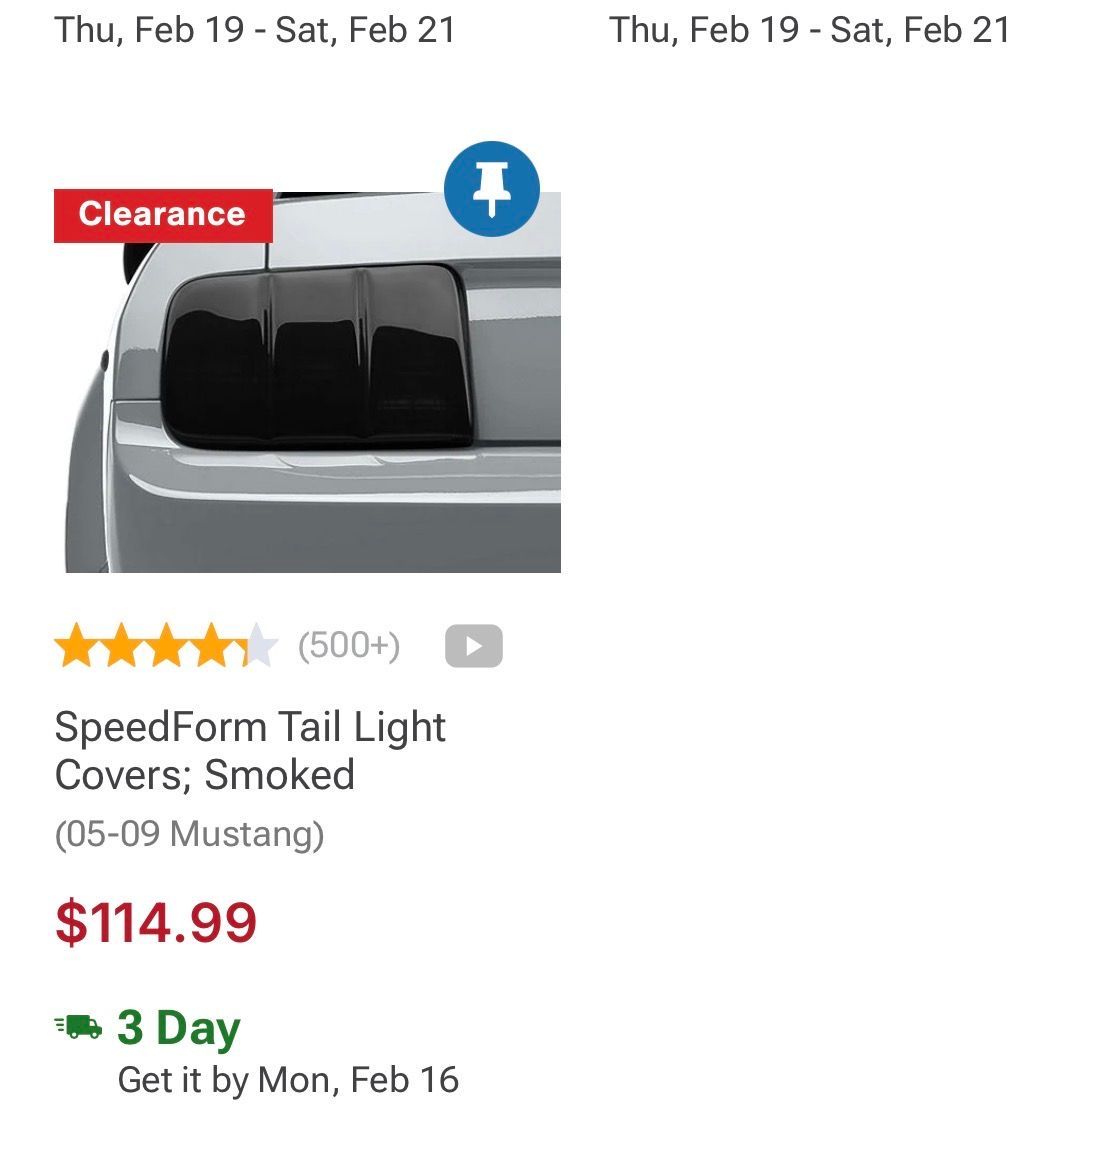The height and width of the screenshot is (1150, 1107).
Task: Click the Get it by Mon, Feb 16 text
Action: [x=288, y=1080]
